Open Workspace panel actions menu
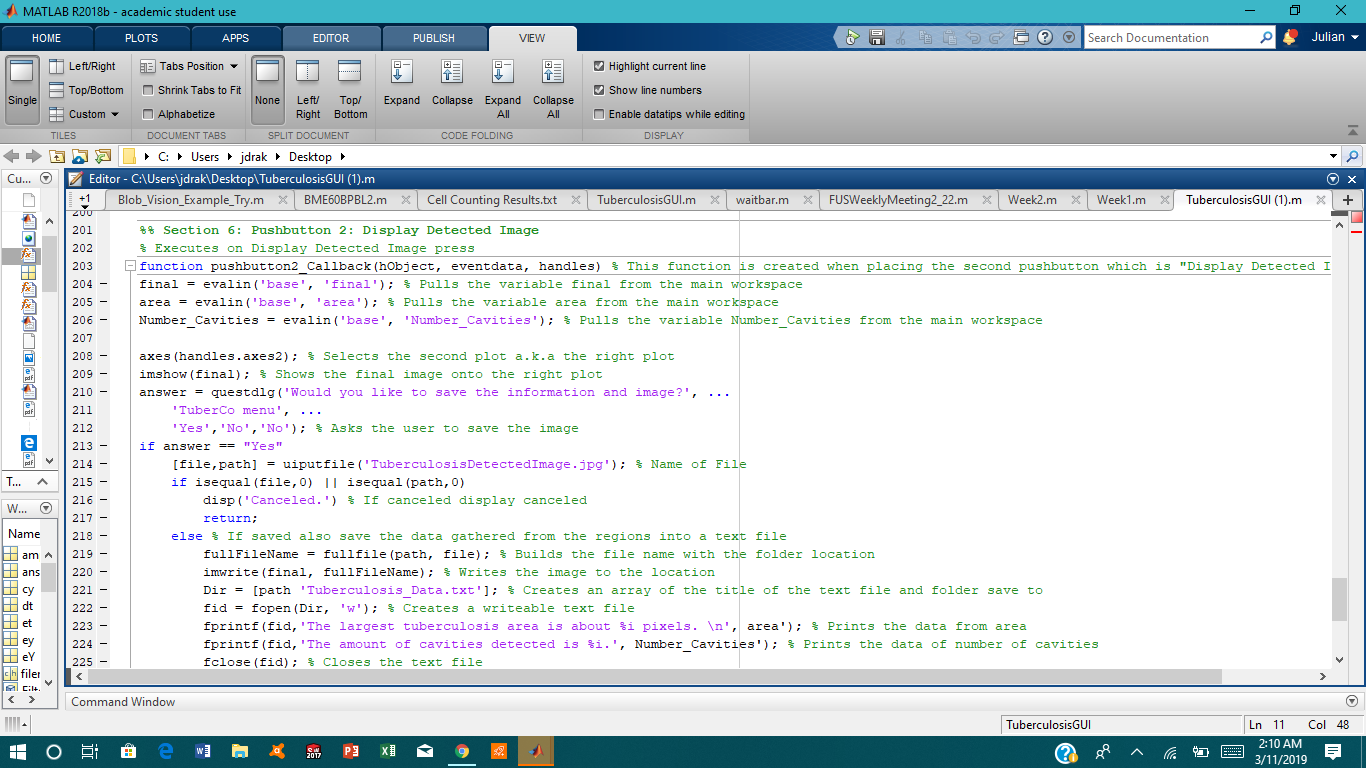 [46, 508]
